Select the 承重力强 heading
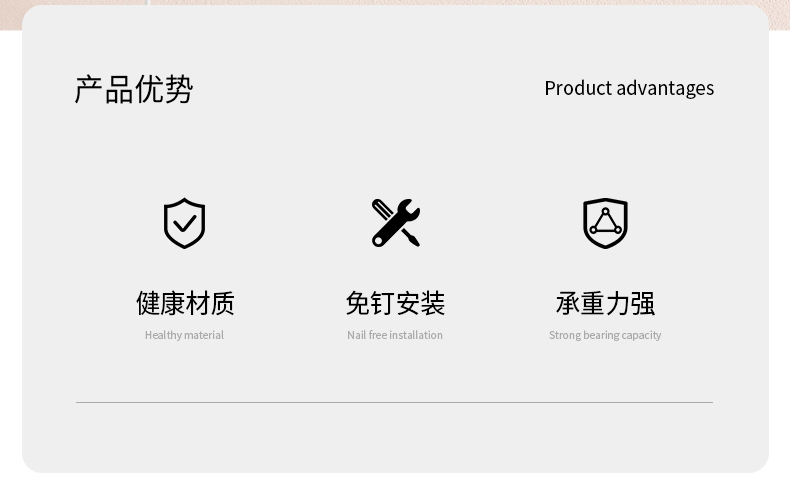 [605, 303]
